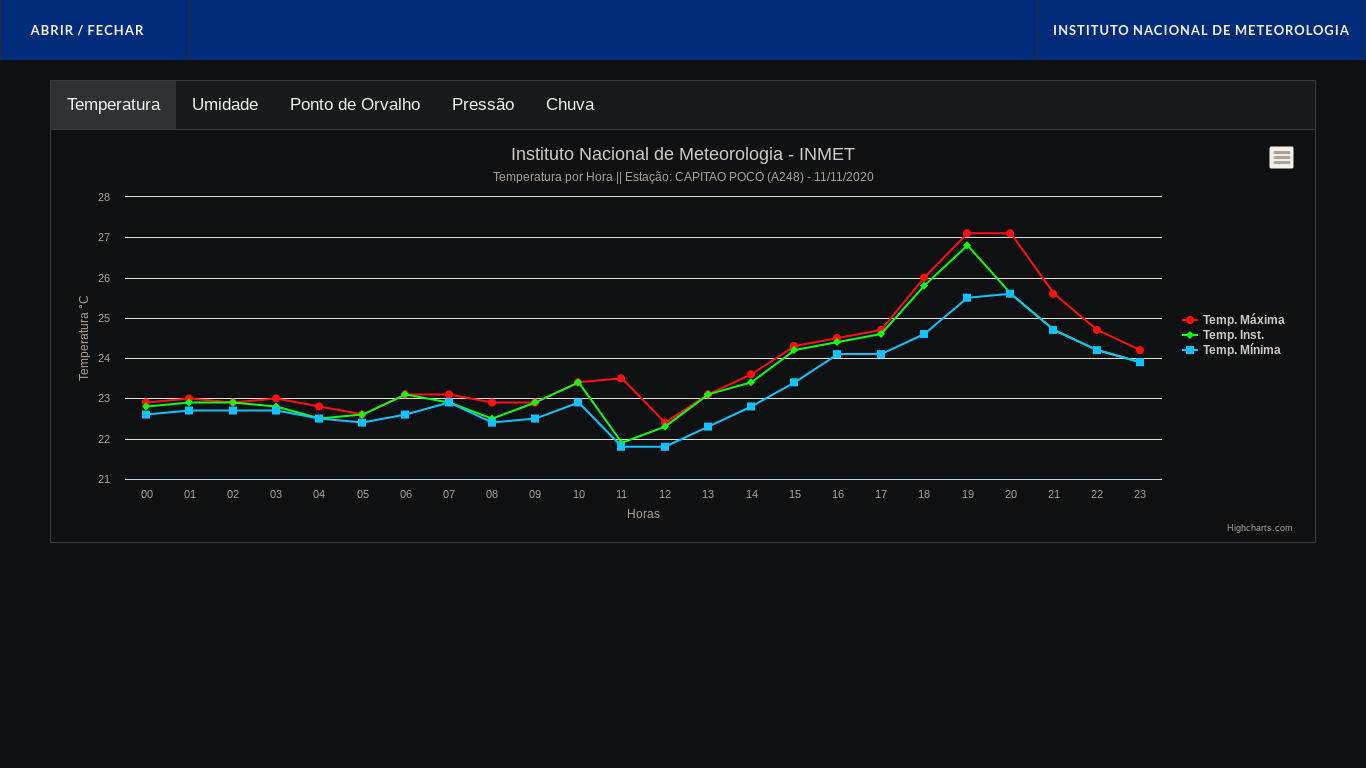Viewport: 1366px width, 768px height.
Task: Click the y-axis label 21
Action: 104,480
